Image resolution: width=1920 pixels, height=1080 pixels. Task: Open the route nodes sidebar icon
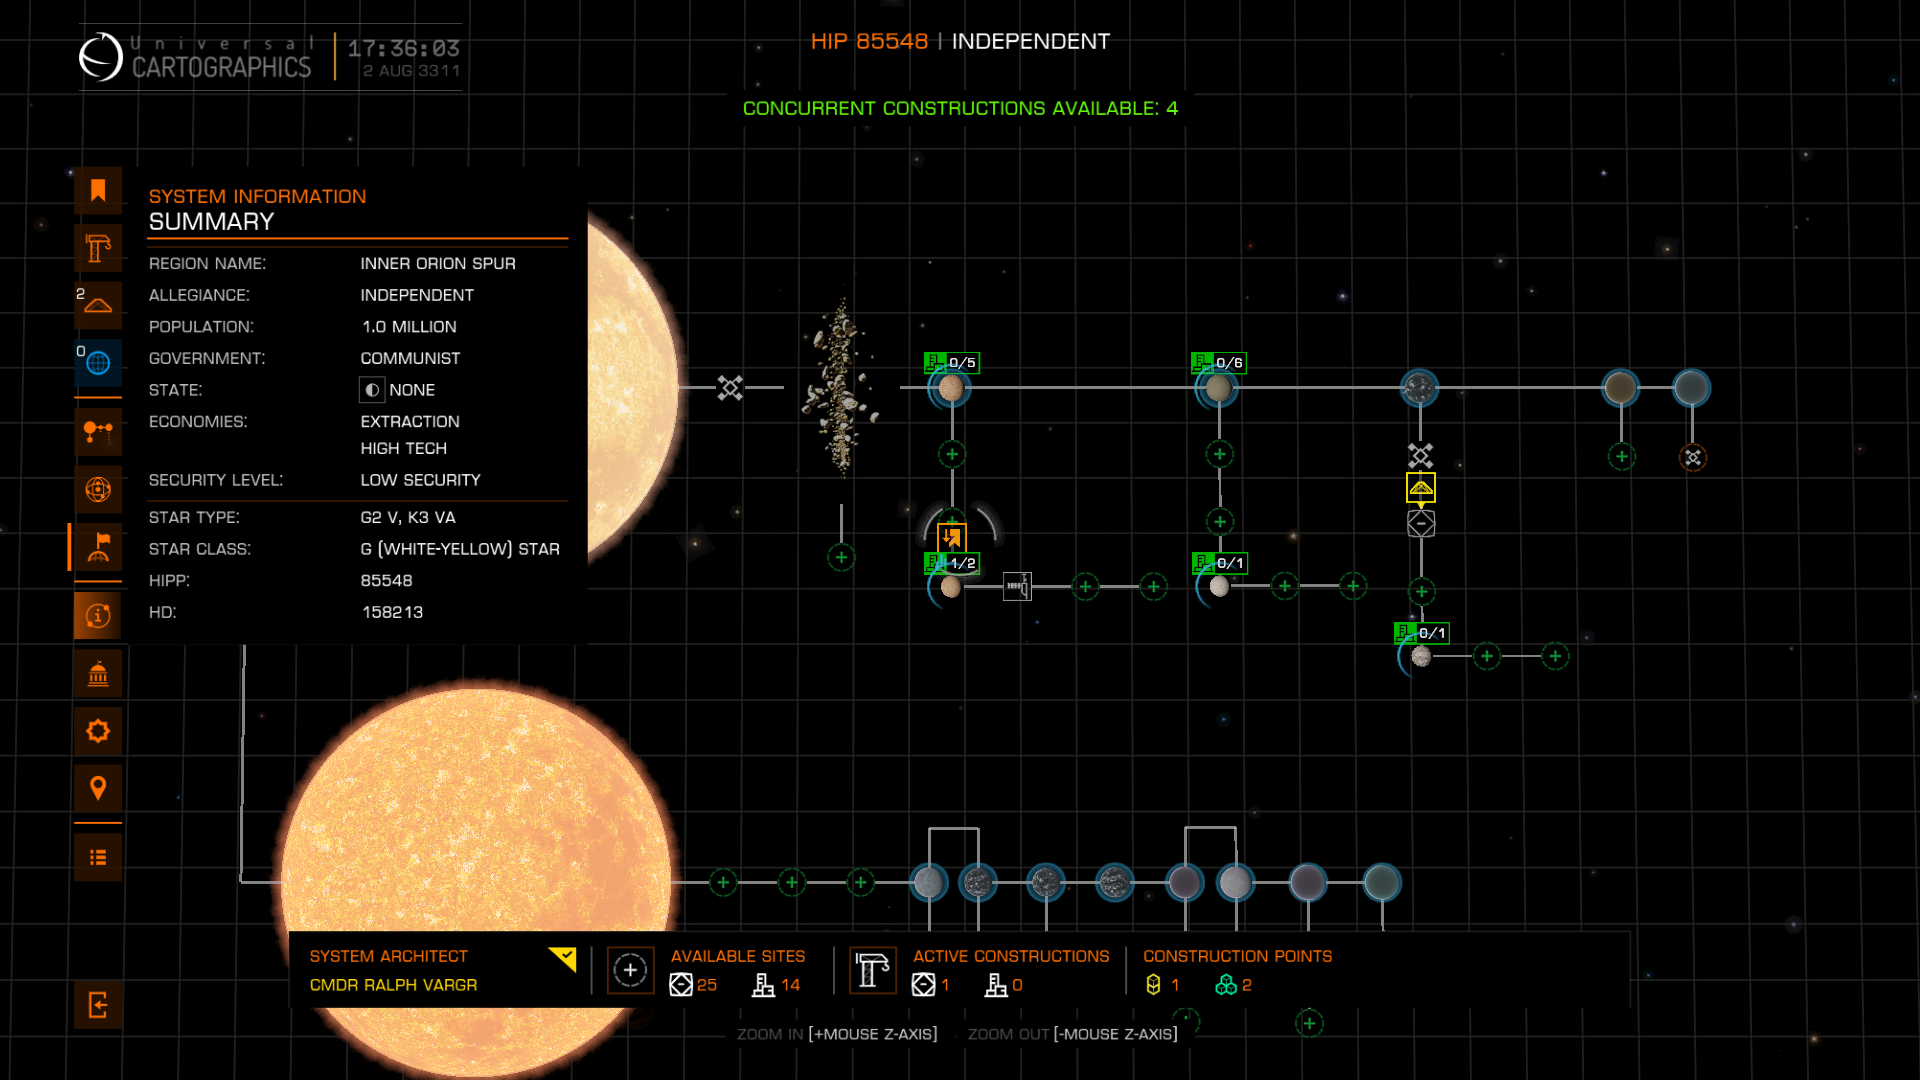pyautogui.click(x=98, y=432)
